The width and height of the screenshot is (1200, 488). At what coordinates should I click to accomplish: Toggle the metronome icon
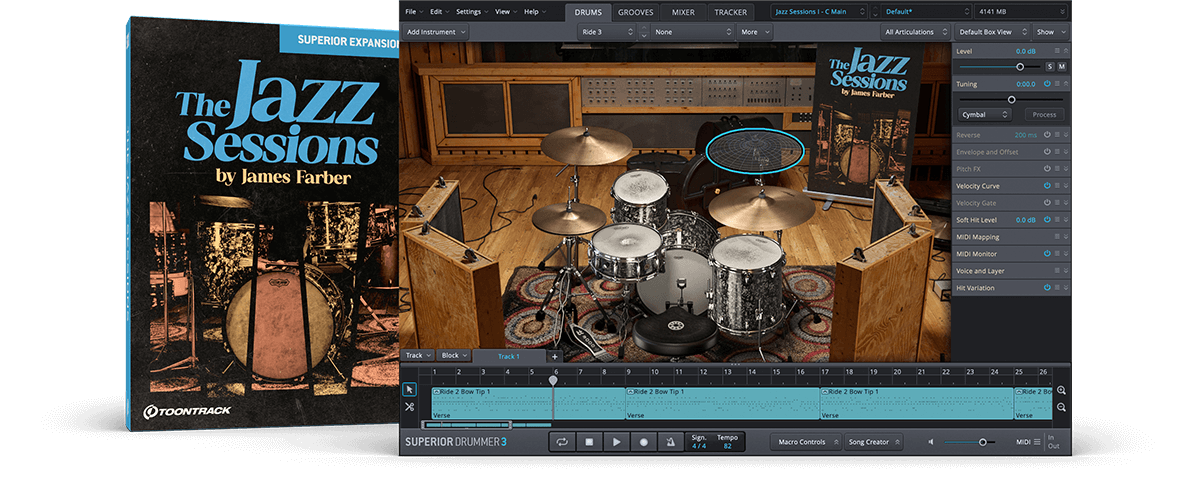tap(670, 442)
